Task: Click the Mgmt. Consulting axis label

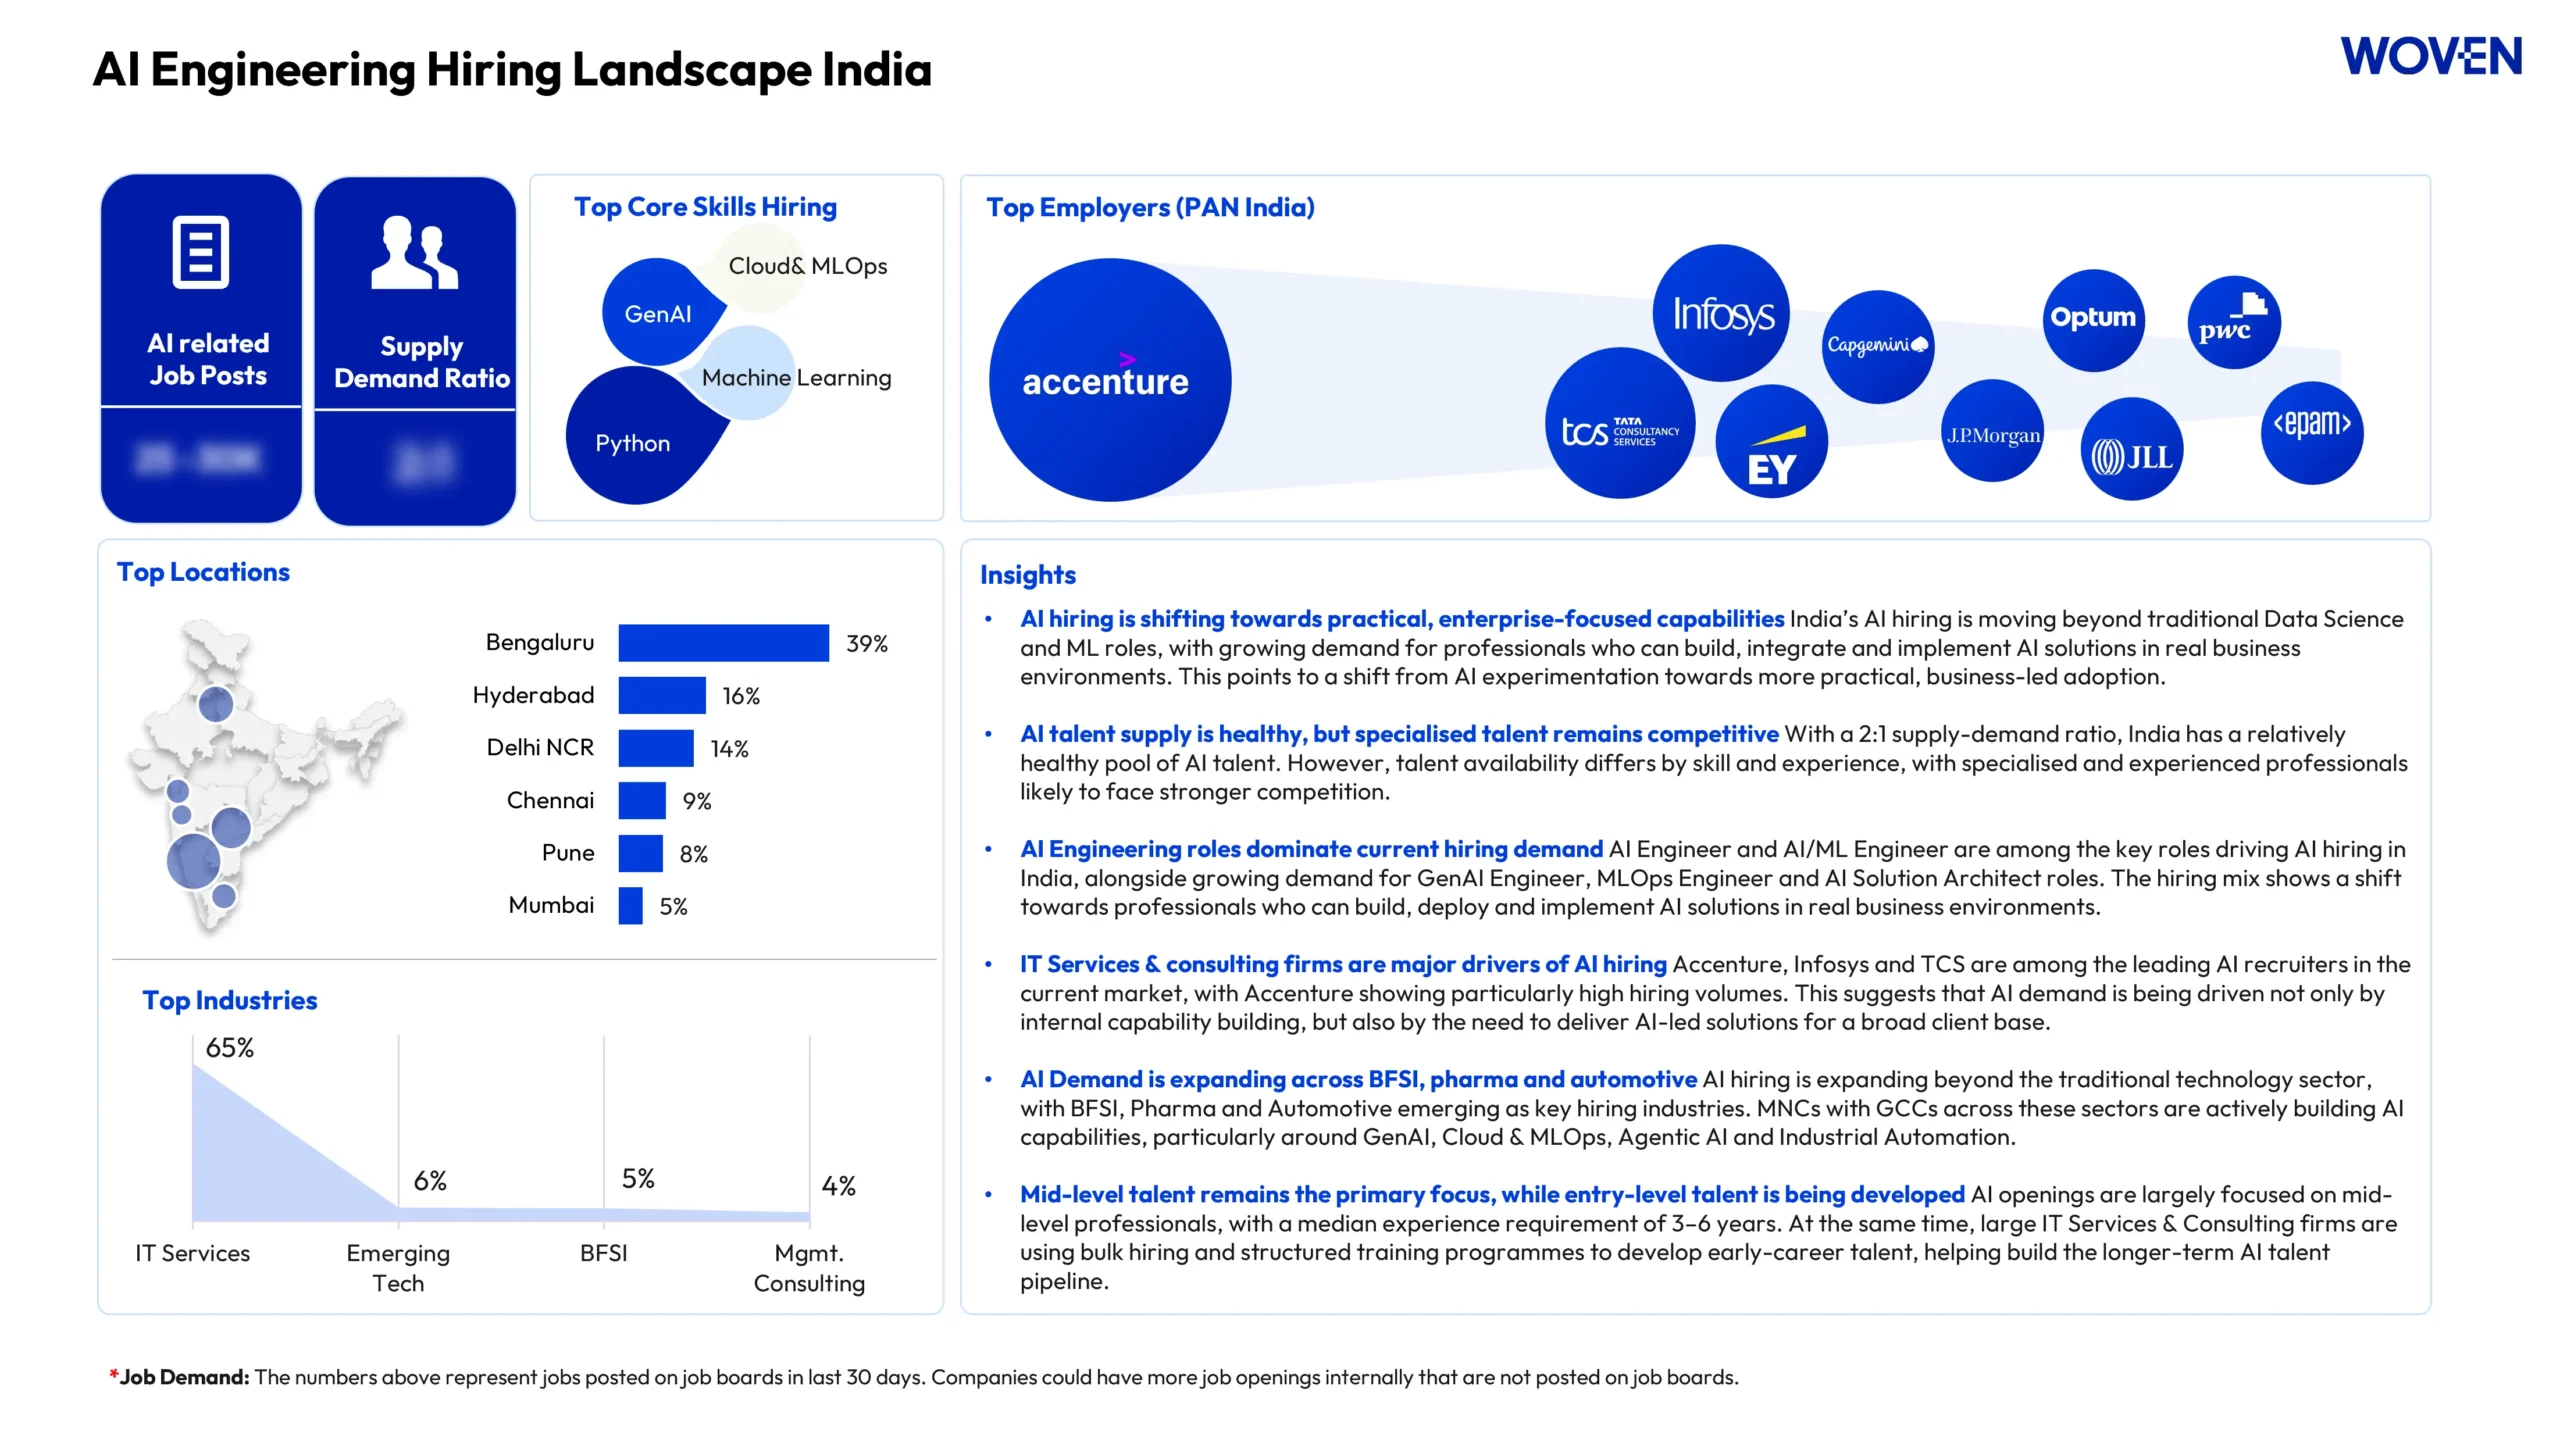Action: tap(809, 1268)
